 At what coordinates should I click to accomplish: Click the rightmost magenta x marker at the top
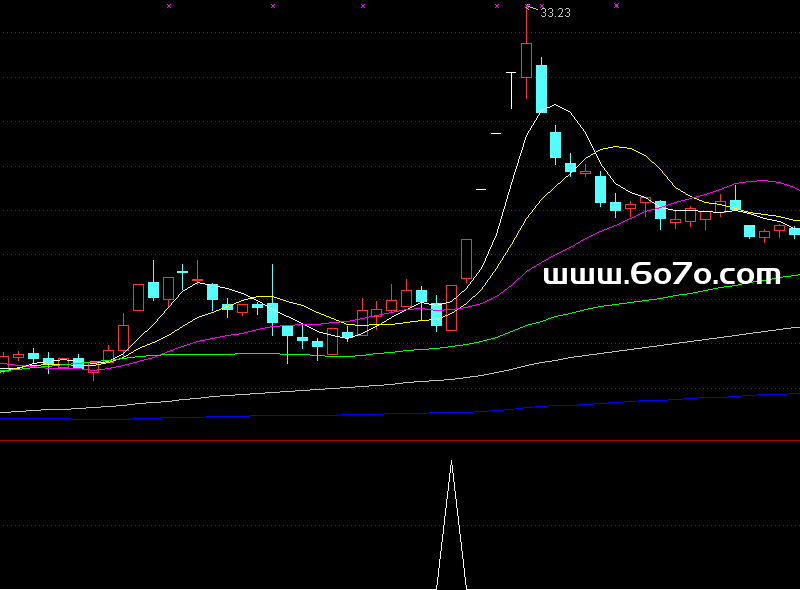pos(616,6)
